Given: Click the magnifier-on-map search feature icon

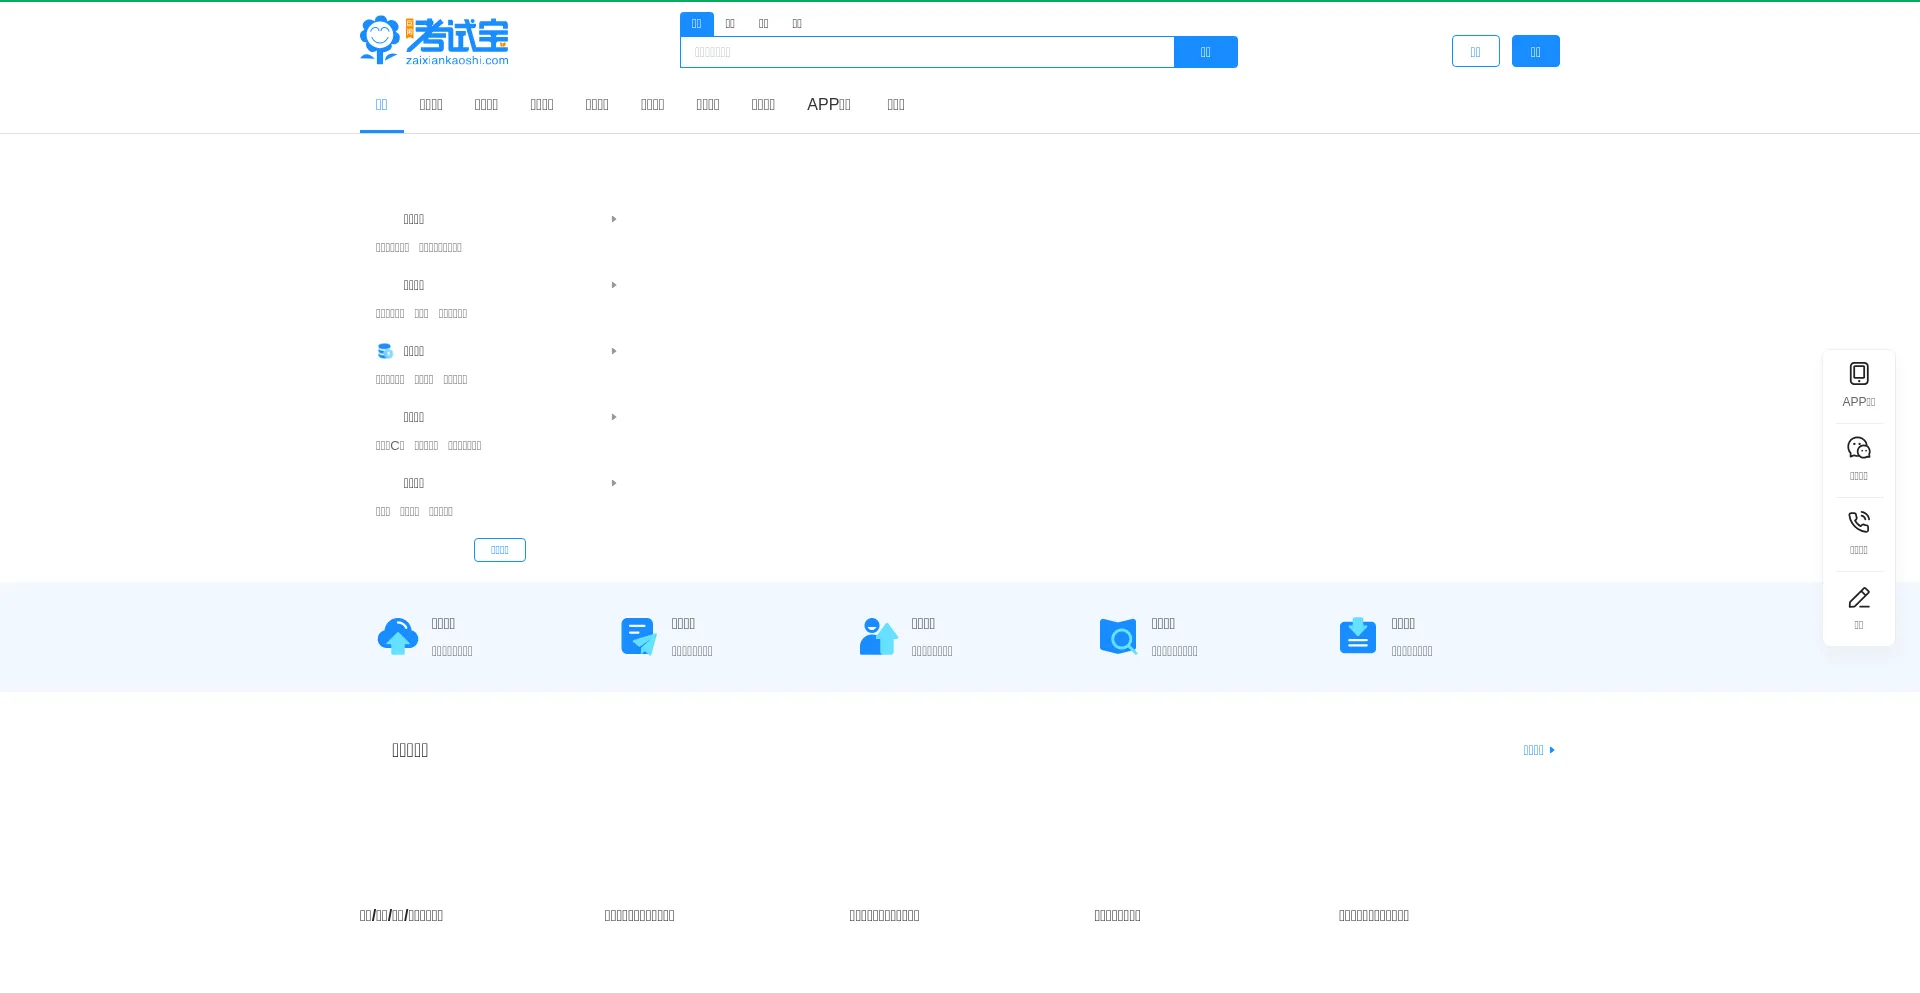Looking at the screenshot, I should click(x=1117, y=636).
